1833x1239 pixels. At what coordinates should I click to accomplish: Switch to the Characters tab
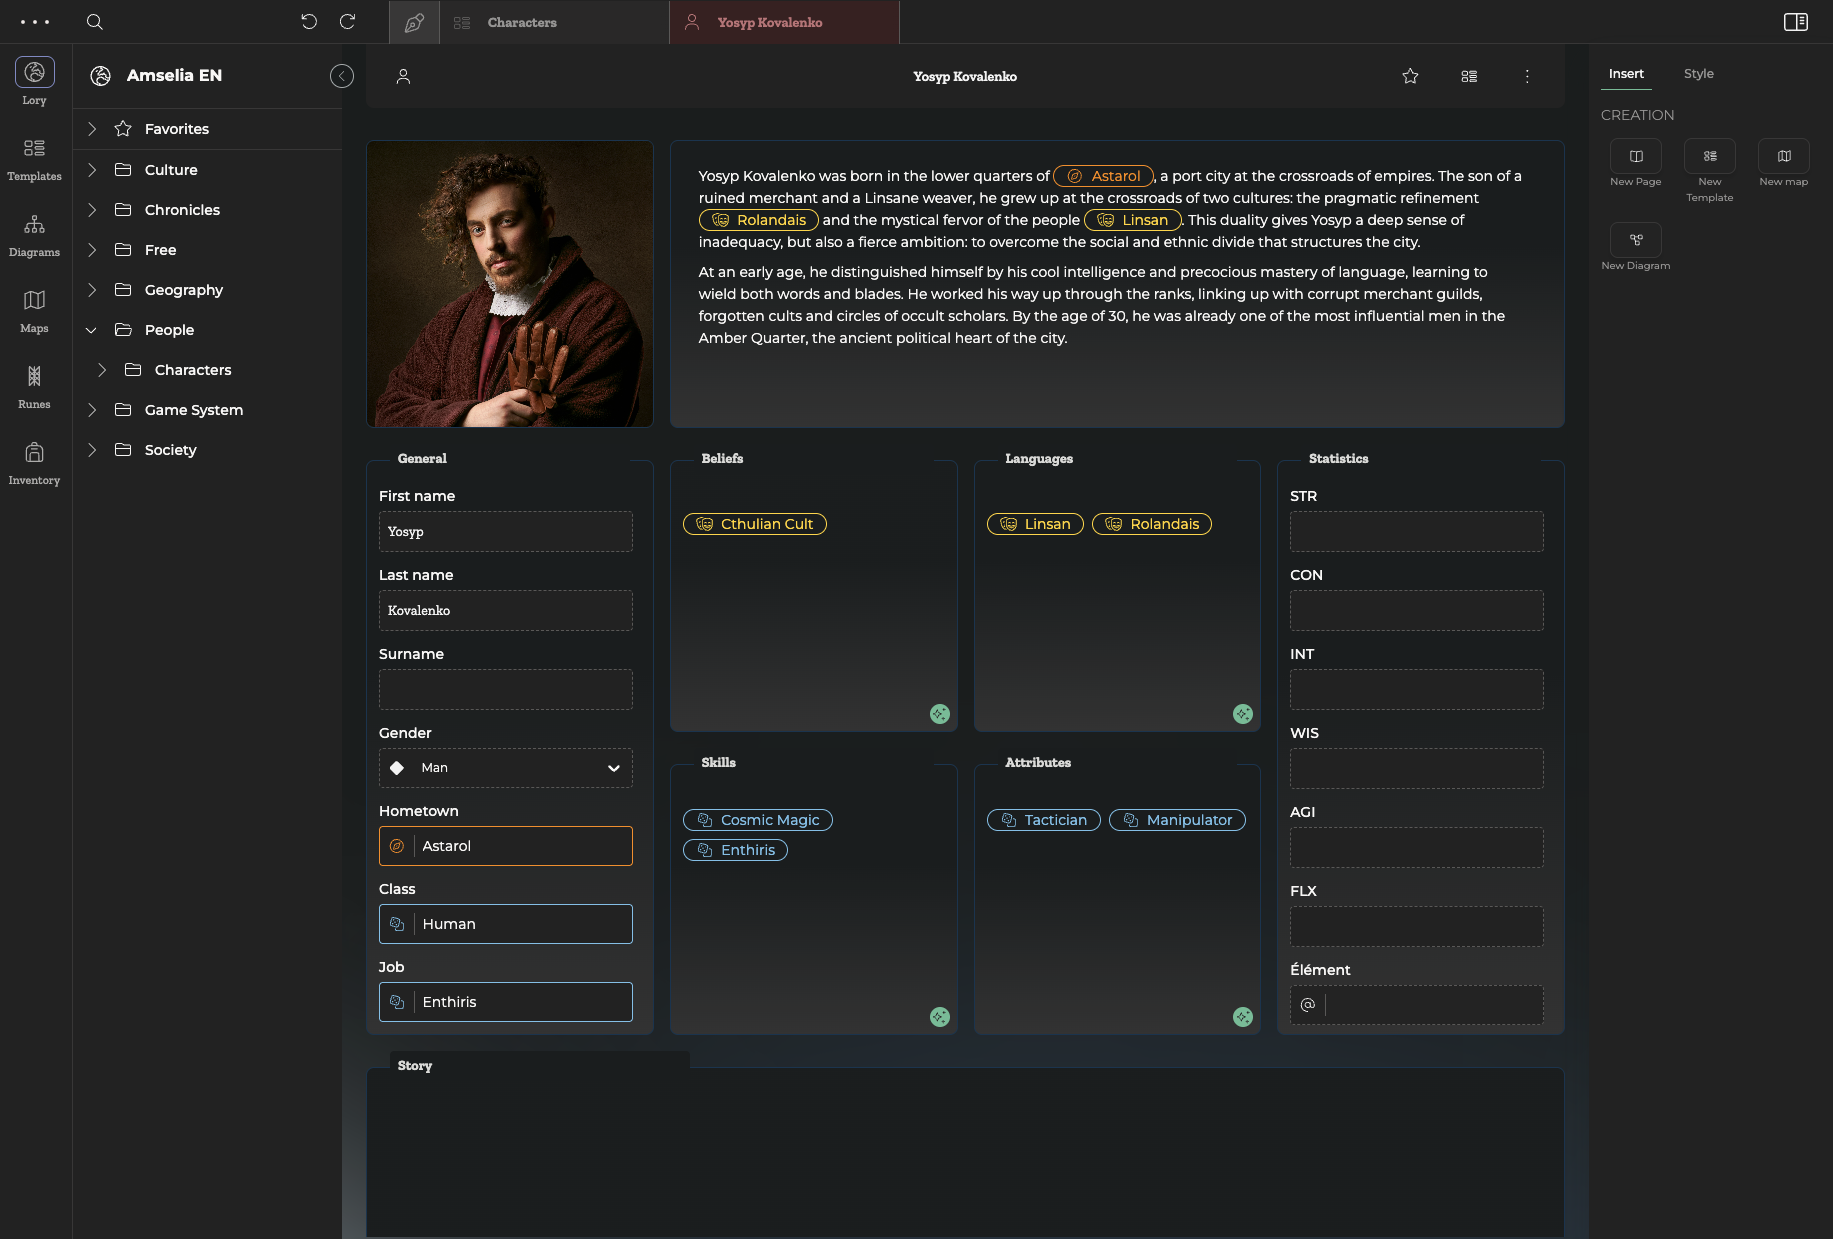(x=522, y=22)
